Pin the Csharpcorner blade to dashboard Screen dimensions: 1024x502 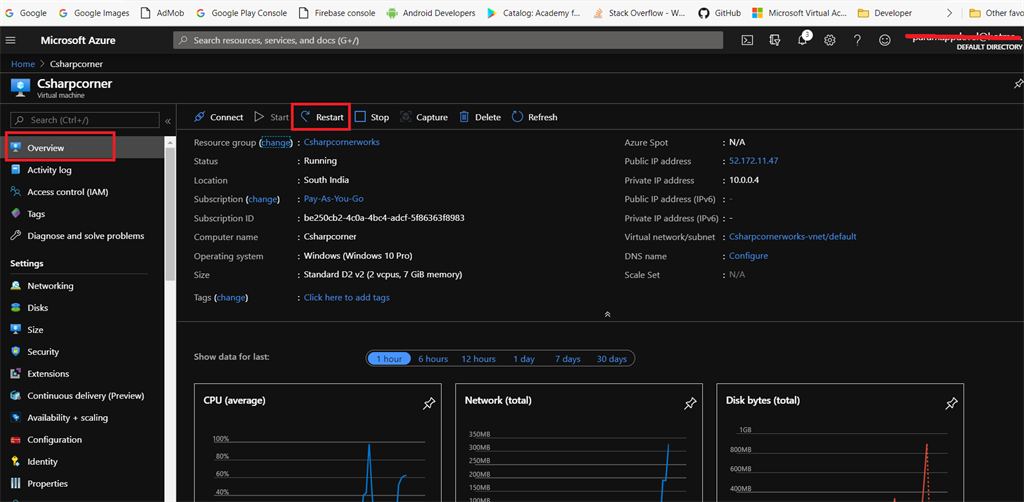click(1017, 84)
